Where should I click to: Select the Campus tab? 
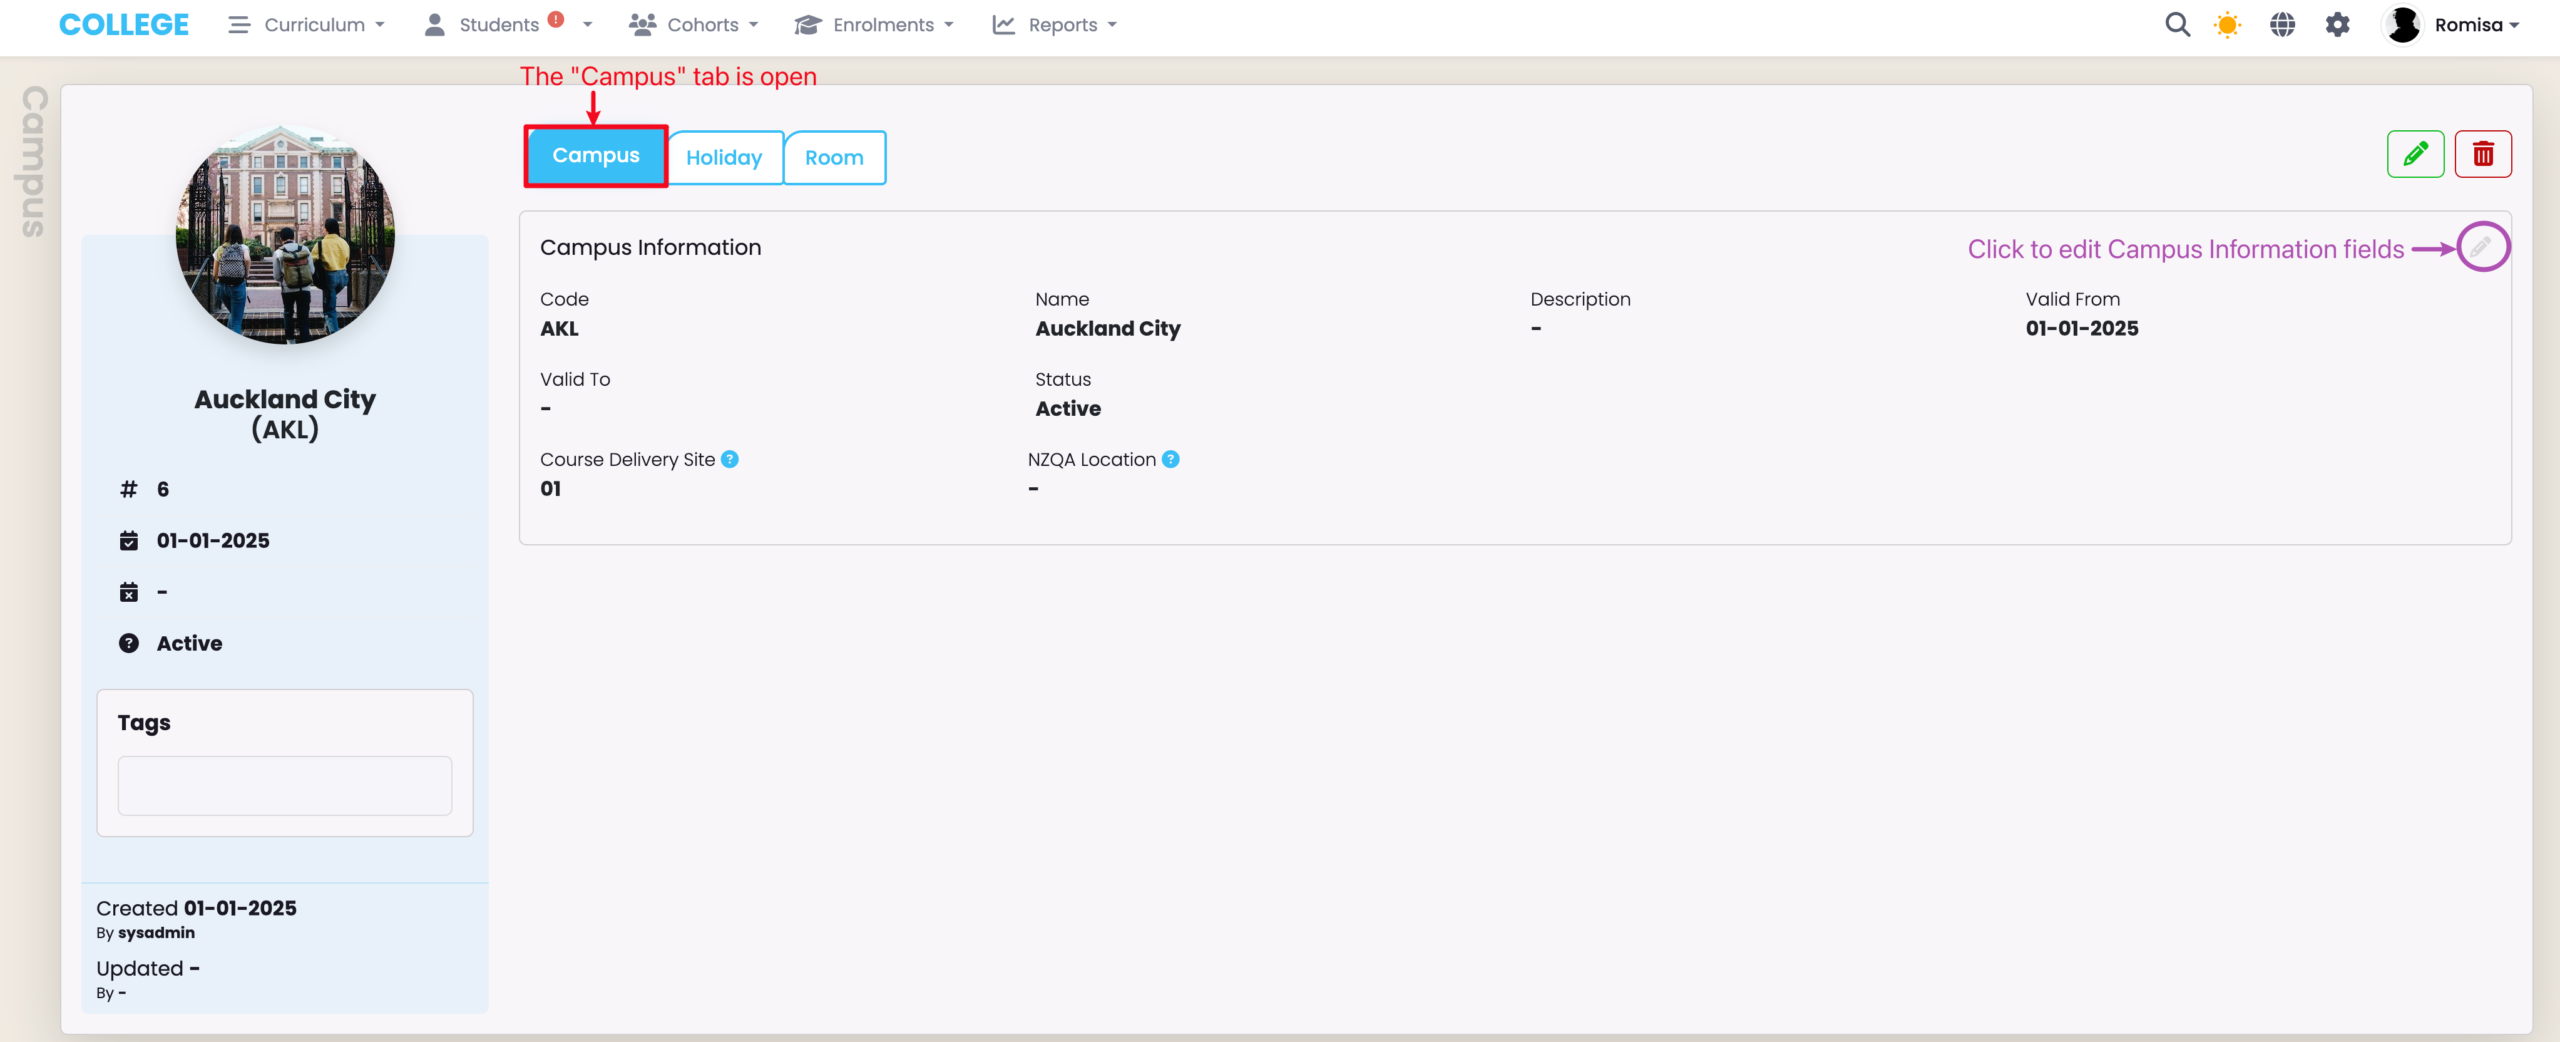pos(596,156)
